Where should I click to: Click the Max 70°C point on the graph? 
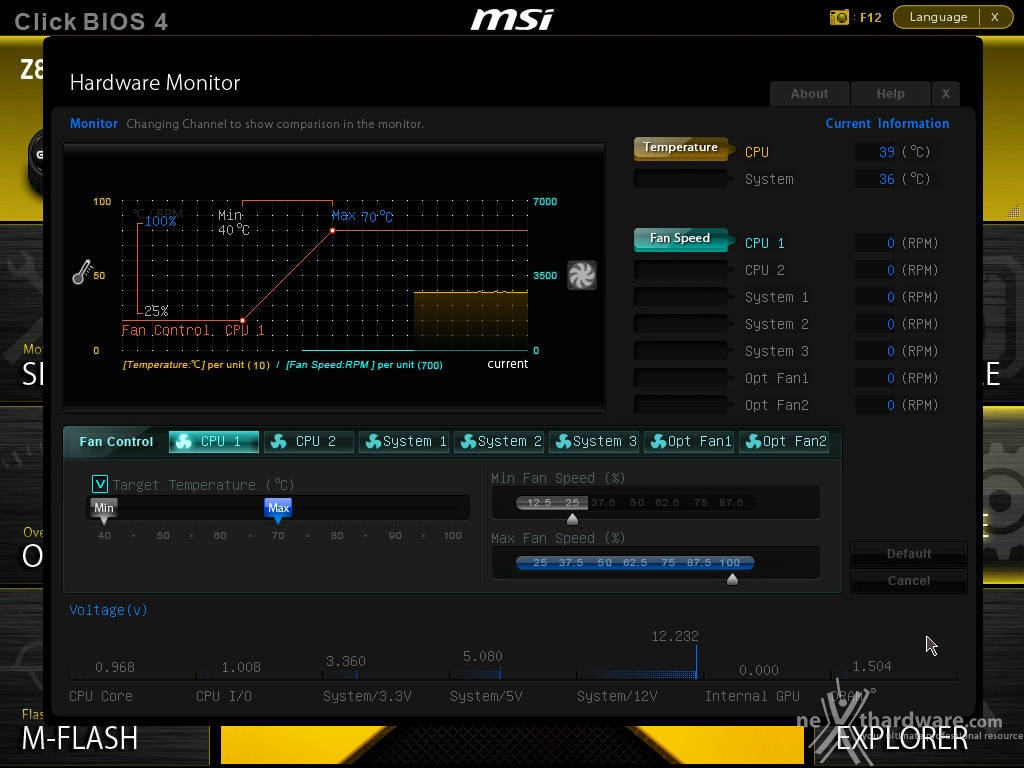[x=332, y=231]
